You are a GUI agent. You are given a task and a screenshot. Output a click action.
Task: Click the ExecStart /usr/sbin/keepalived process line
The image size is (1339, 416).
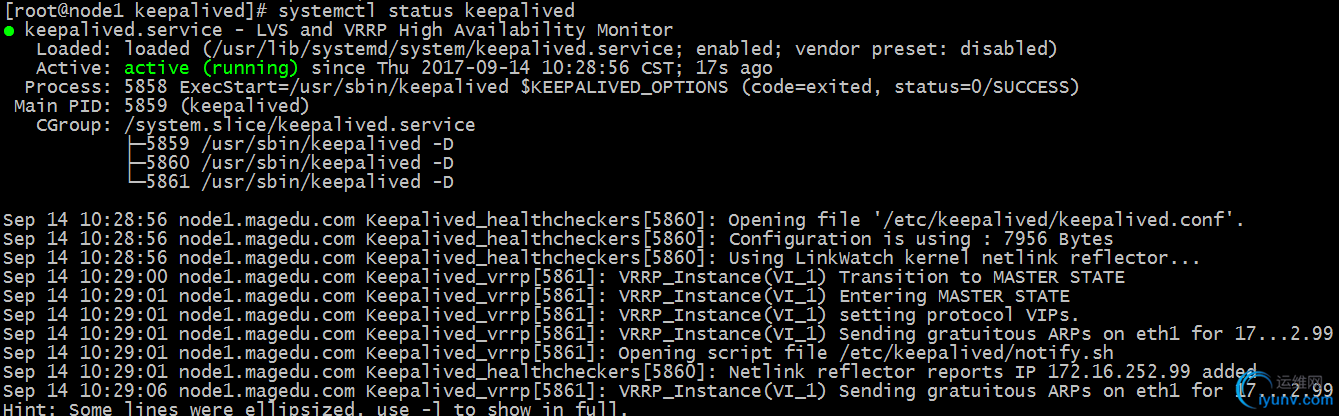(553, 87)
